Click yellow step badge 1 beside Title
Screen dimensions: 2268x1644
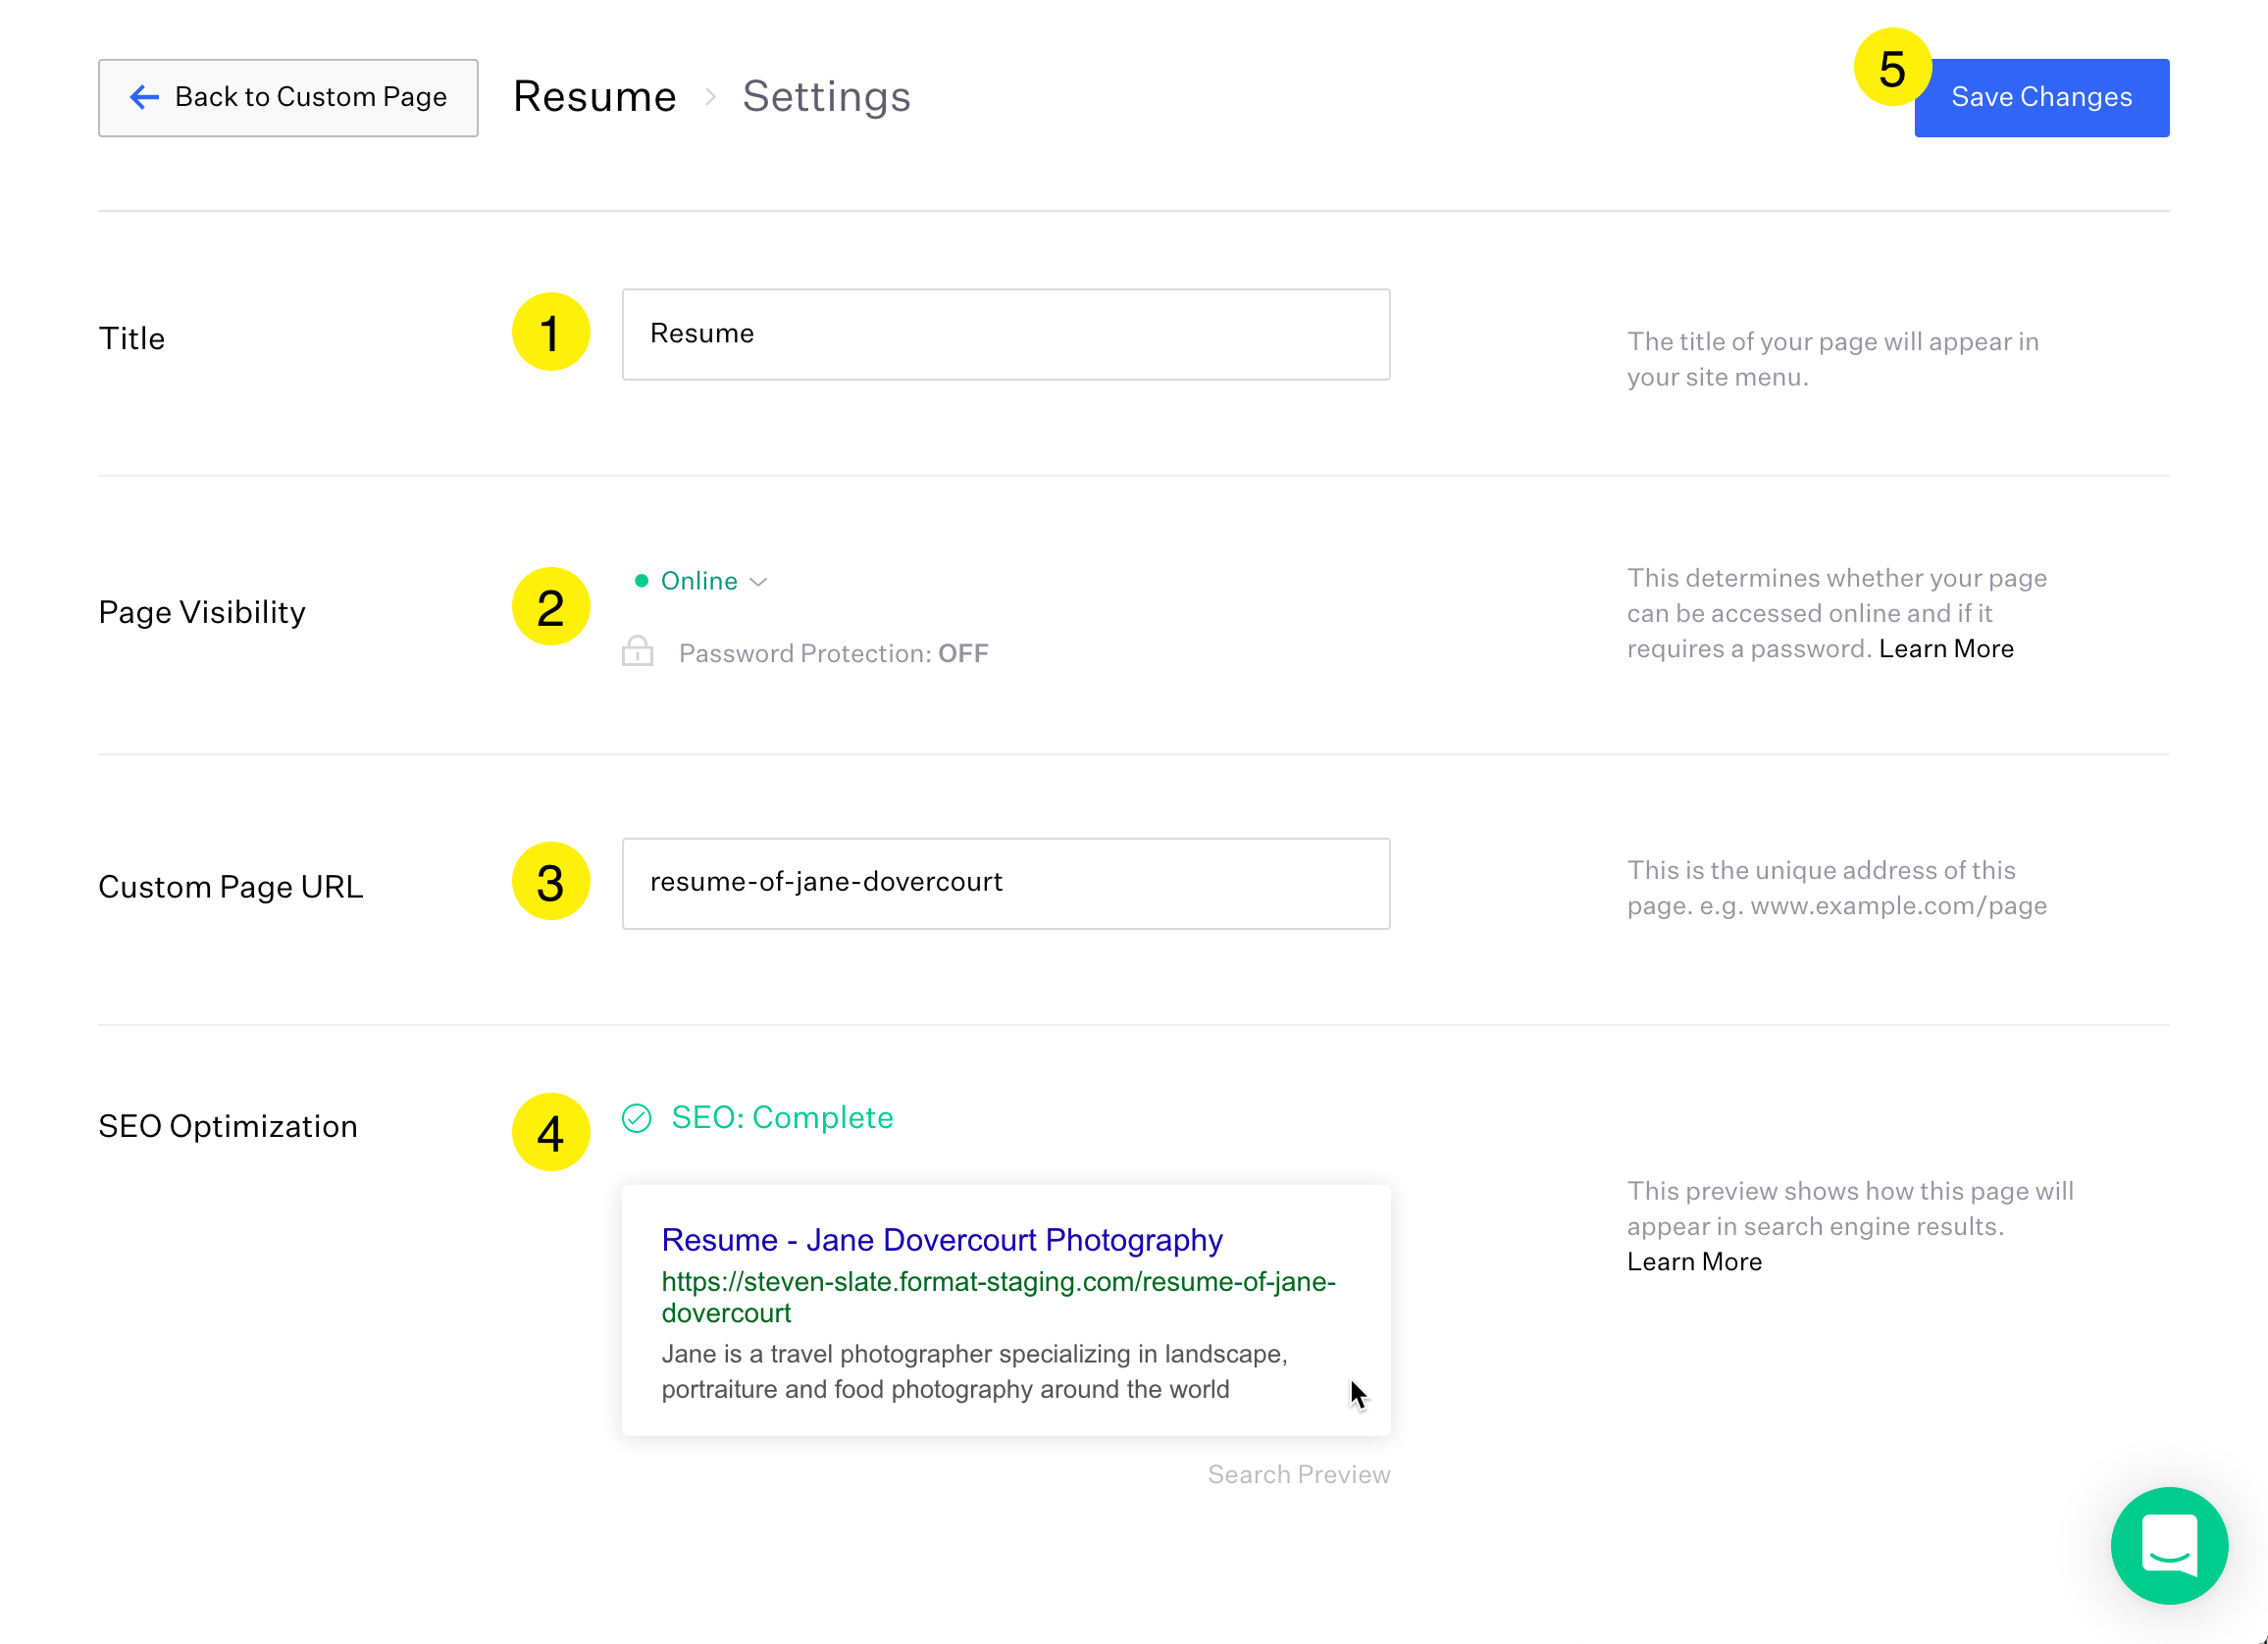tap(550, 333)
